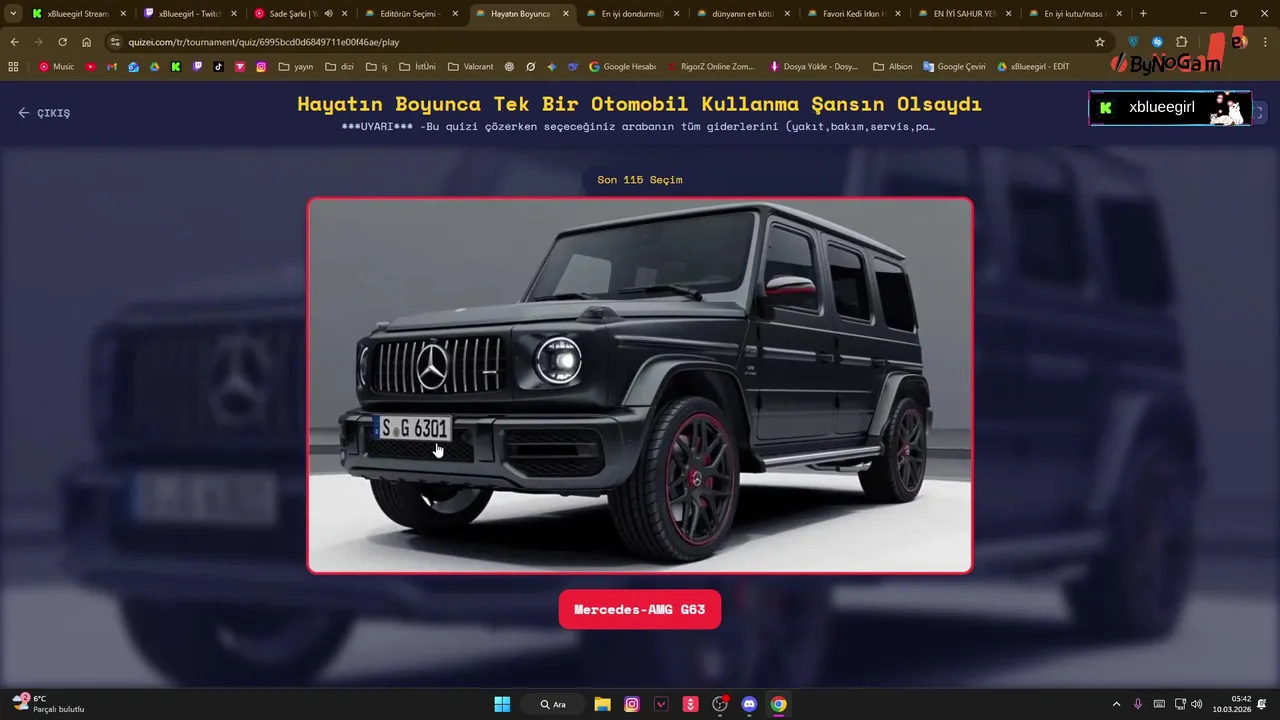Open the apps grid in bookmarks bar
This screenshot has height=720, width=1280.
[13, 67]
